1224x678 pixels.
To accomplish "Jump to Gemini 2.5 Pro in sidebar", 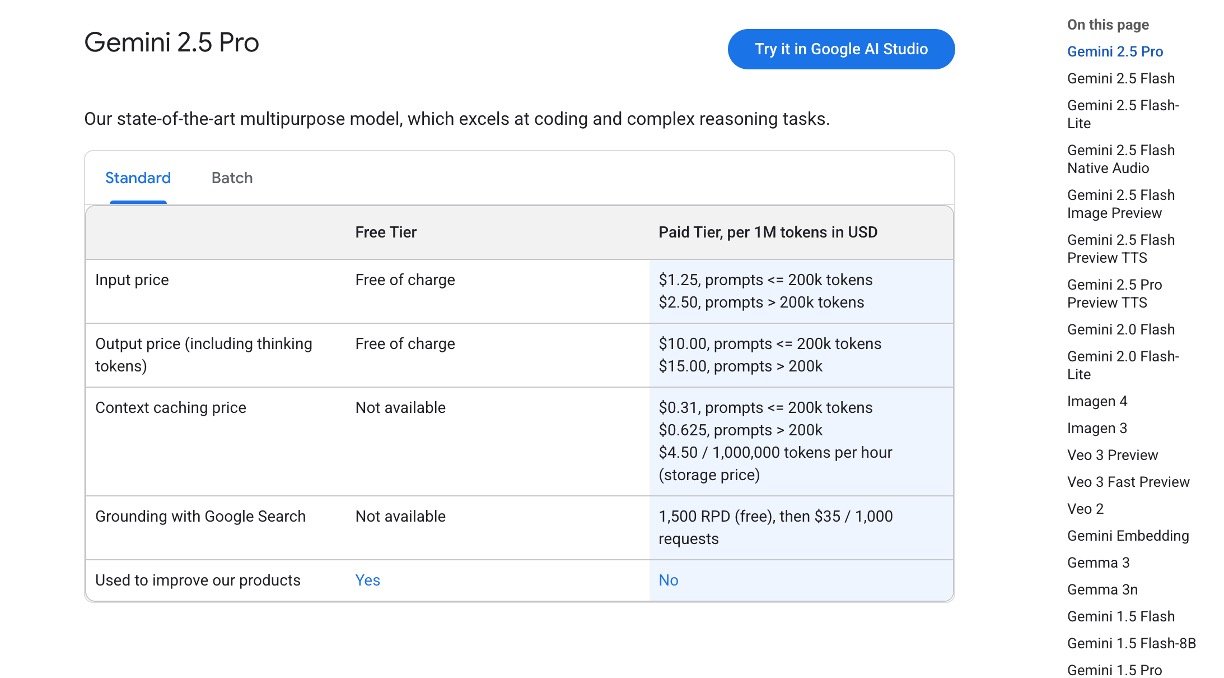I will (1115, 52).
